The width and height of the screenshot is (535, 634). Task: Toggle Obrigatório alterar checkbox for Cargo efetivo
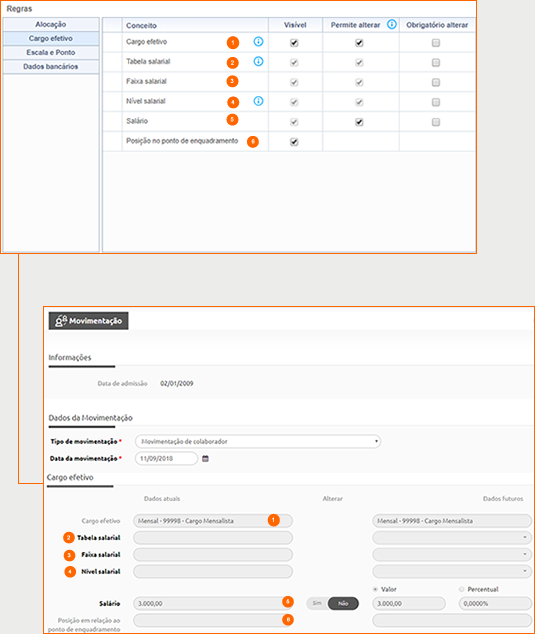436,43
